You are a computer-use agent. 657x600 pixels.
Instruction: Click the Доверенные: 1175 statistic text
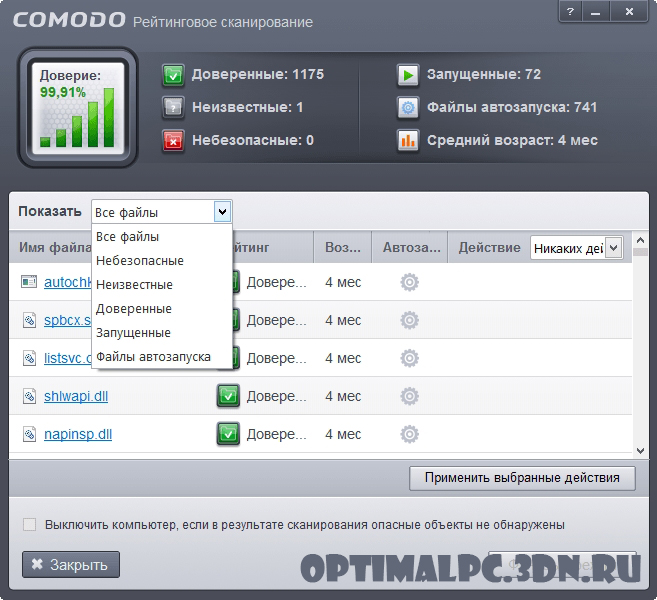click(258, 75)
